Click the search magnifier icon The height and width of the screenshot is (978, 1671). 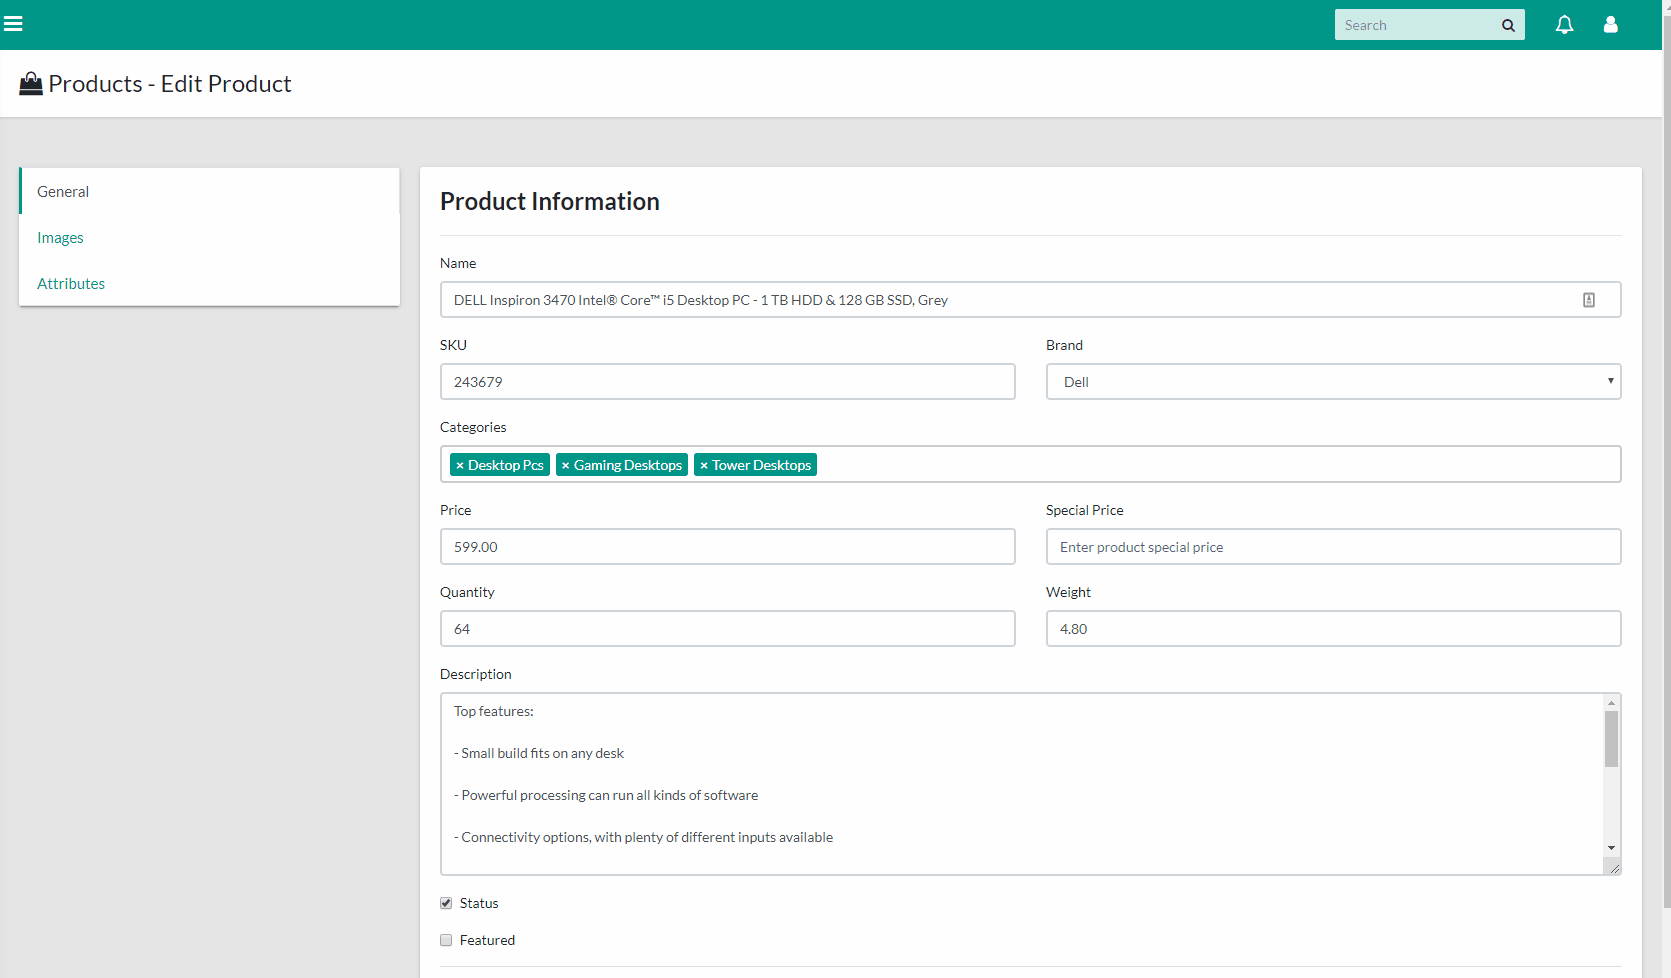pyautogui.click(x=1507, y=24)
